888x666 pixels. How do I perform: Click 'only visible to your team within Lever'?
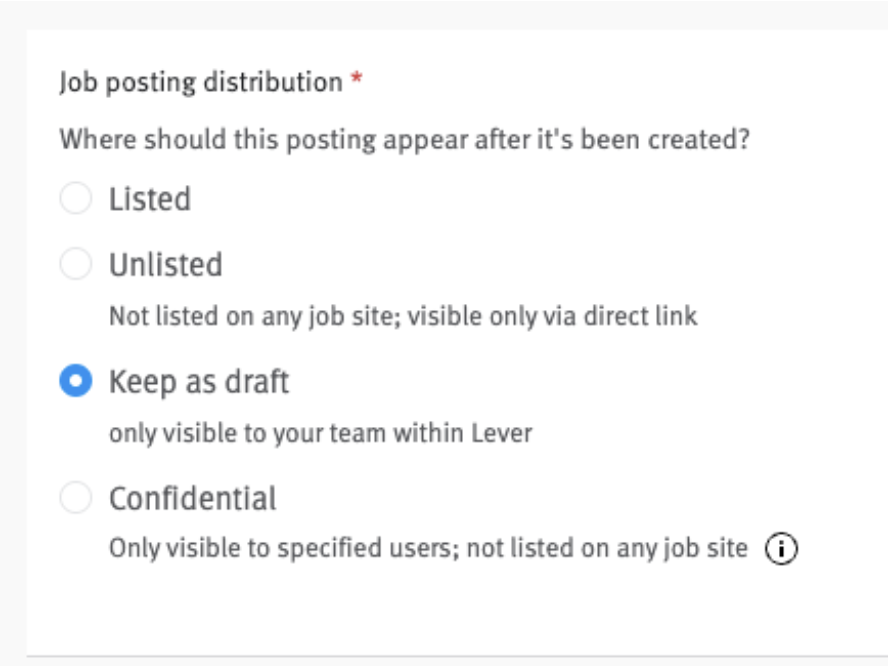321,434
